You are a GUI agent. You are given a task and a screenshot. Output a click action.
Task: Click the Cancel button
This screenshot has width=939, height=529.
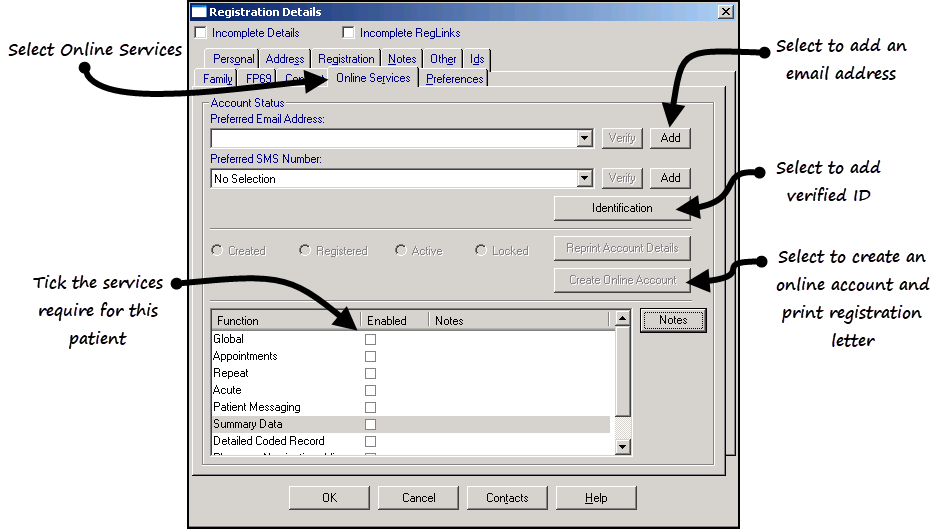pos(419,498)
